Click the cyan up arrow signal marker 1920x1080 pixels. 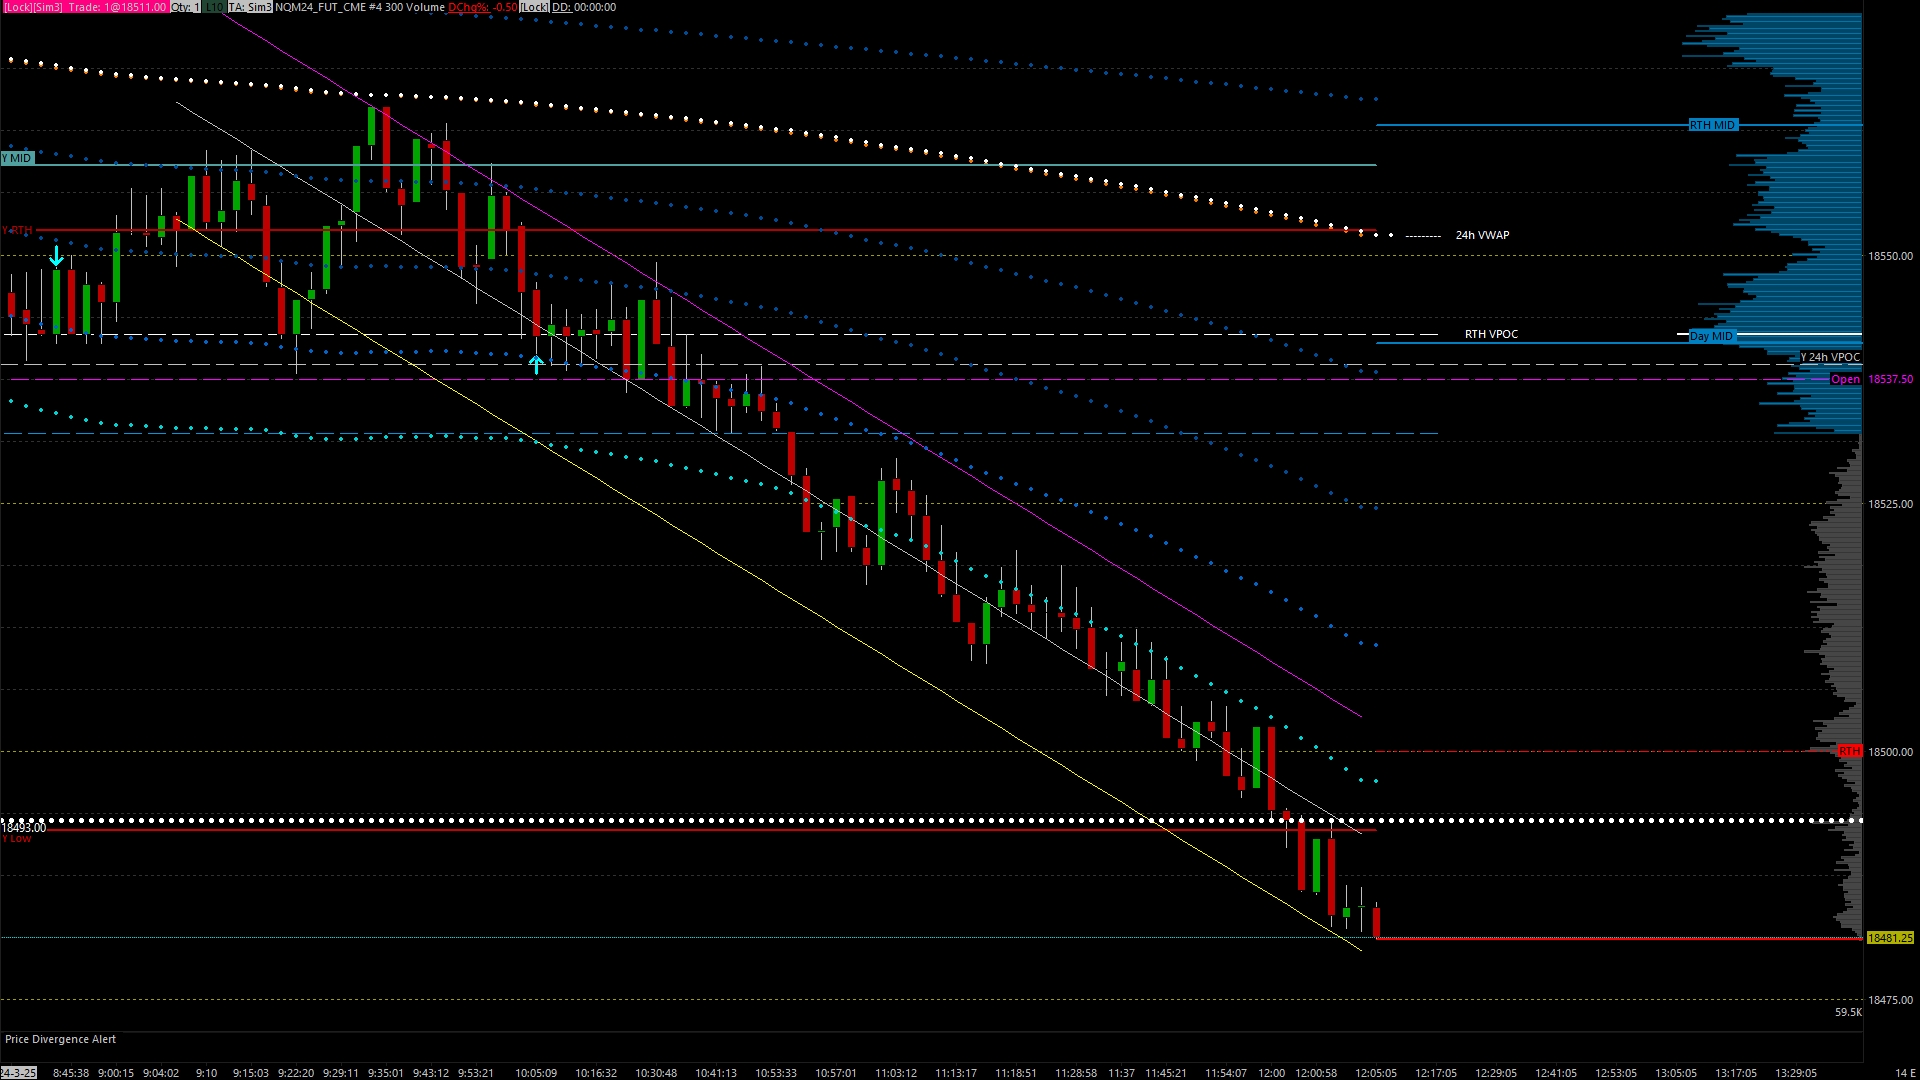pyautogui.click(x=536, y=365)
